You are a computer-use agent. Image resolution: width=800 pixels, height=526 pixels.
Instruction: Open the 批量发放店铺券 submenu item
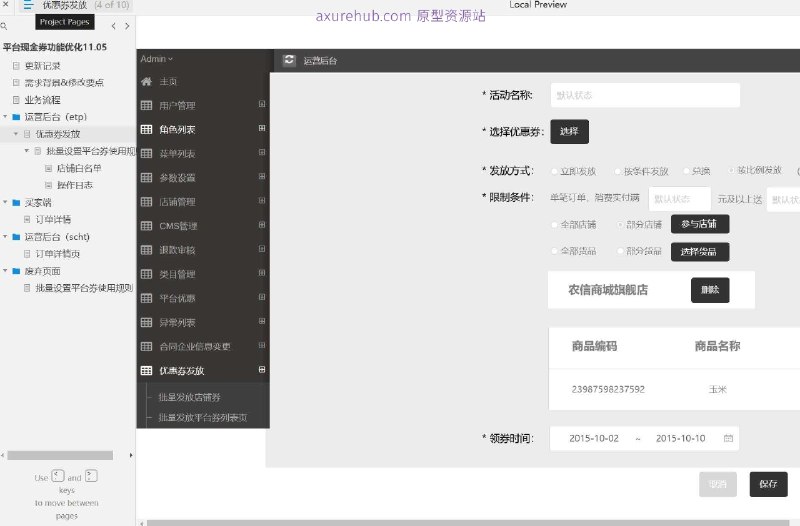[x=189, y=397]
